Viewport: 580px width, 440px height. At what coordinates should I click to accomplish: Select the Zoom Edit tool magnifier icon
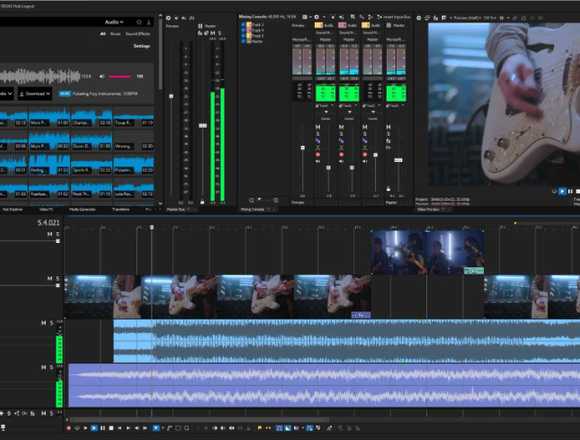click(186, 428)
